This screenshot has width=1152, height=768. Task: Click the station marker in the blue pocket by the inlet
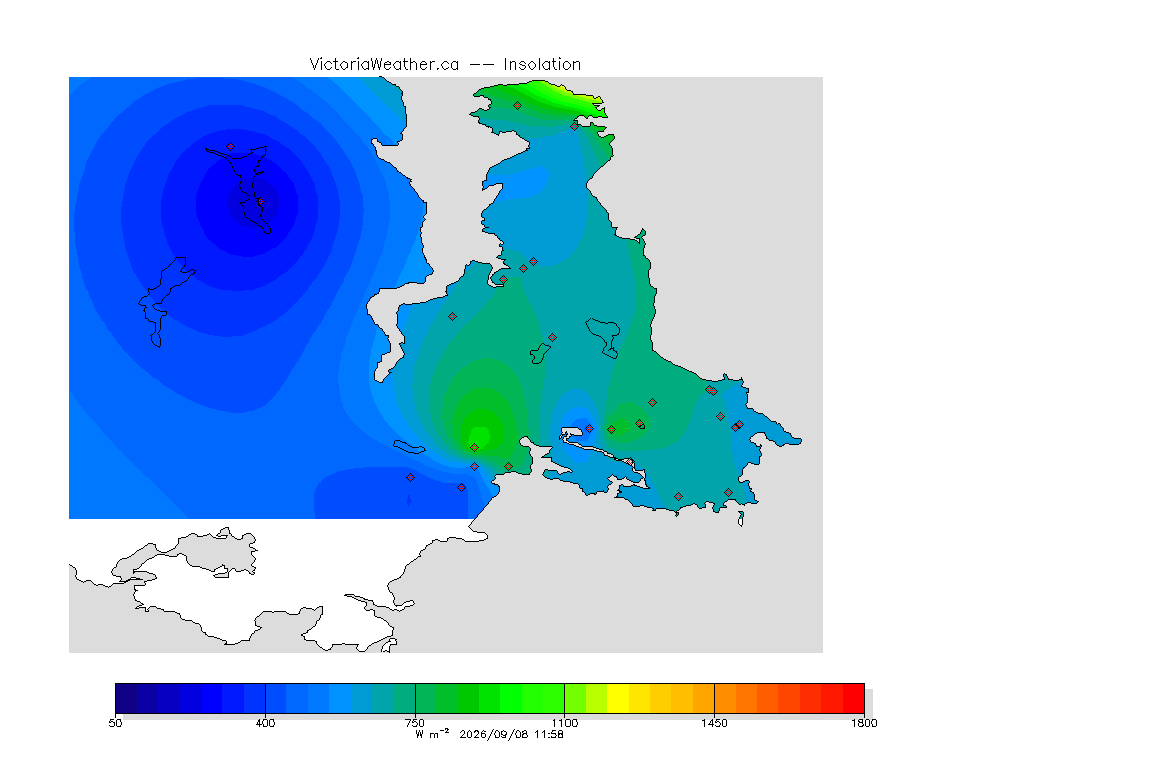point(589,428)
